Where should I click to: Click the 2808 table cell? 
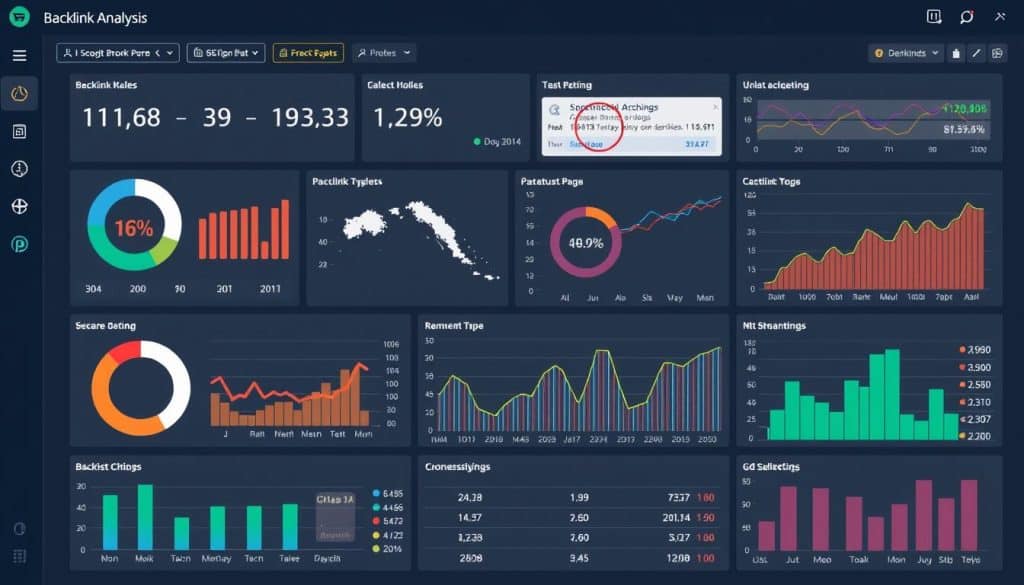pos(470,558)
